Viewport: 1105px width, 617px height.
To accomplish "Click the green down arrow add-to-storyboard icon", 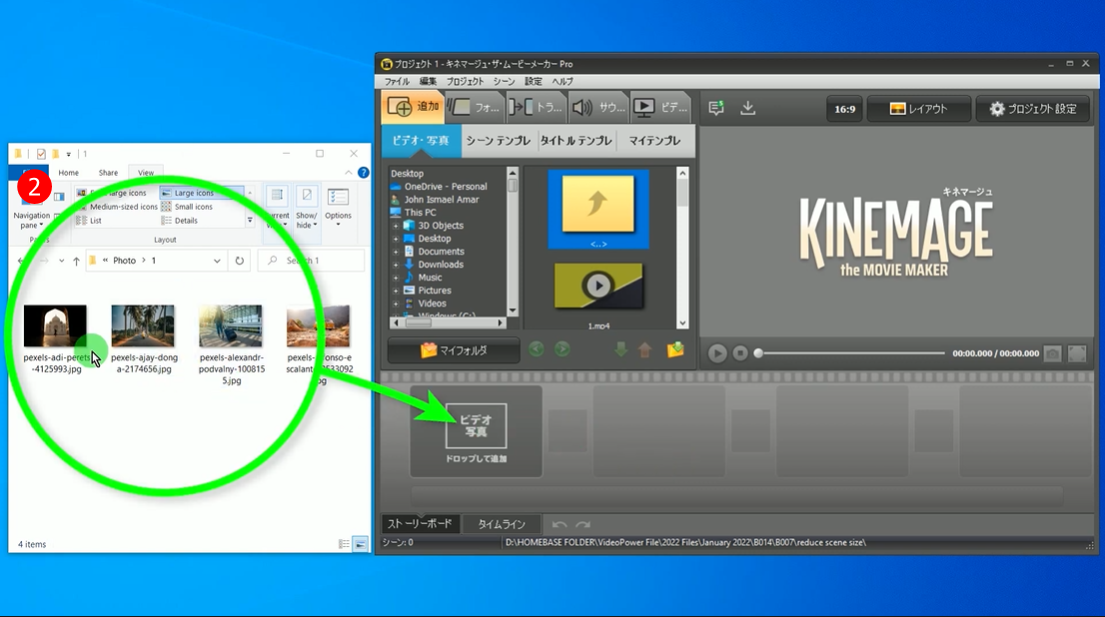I will 620,350.
